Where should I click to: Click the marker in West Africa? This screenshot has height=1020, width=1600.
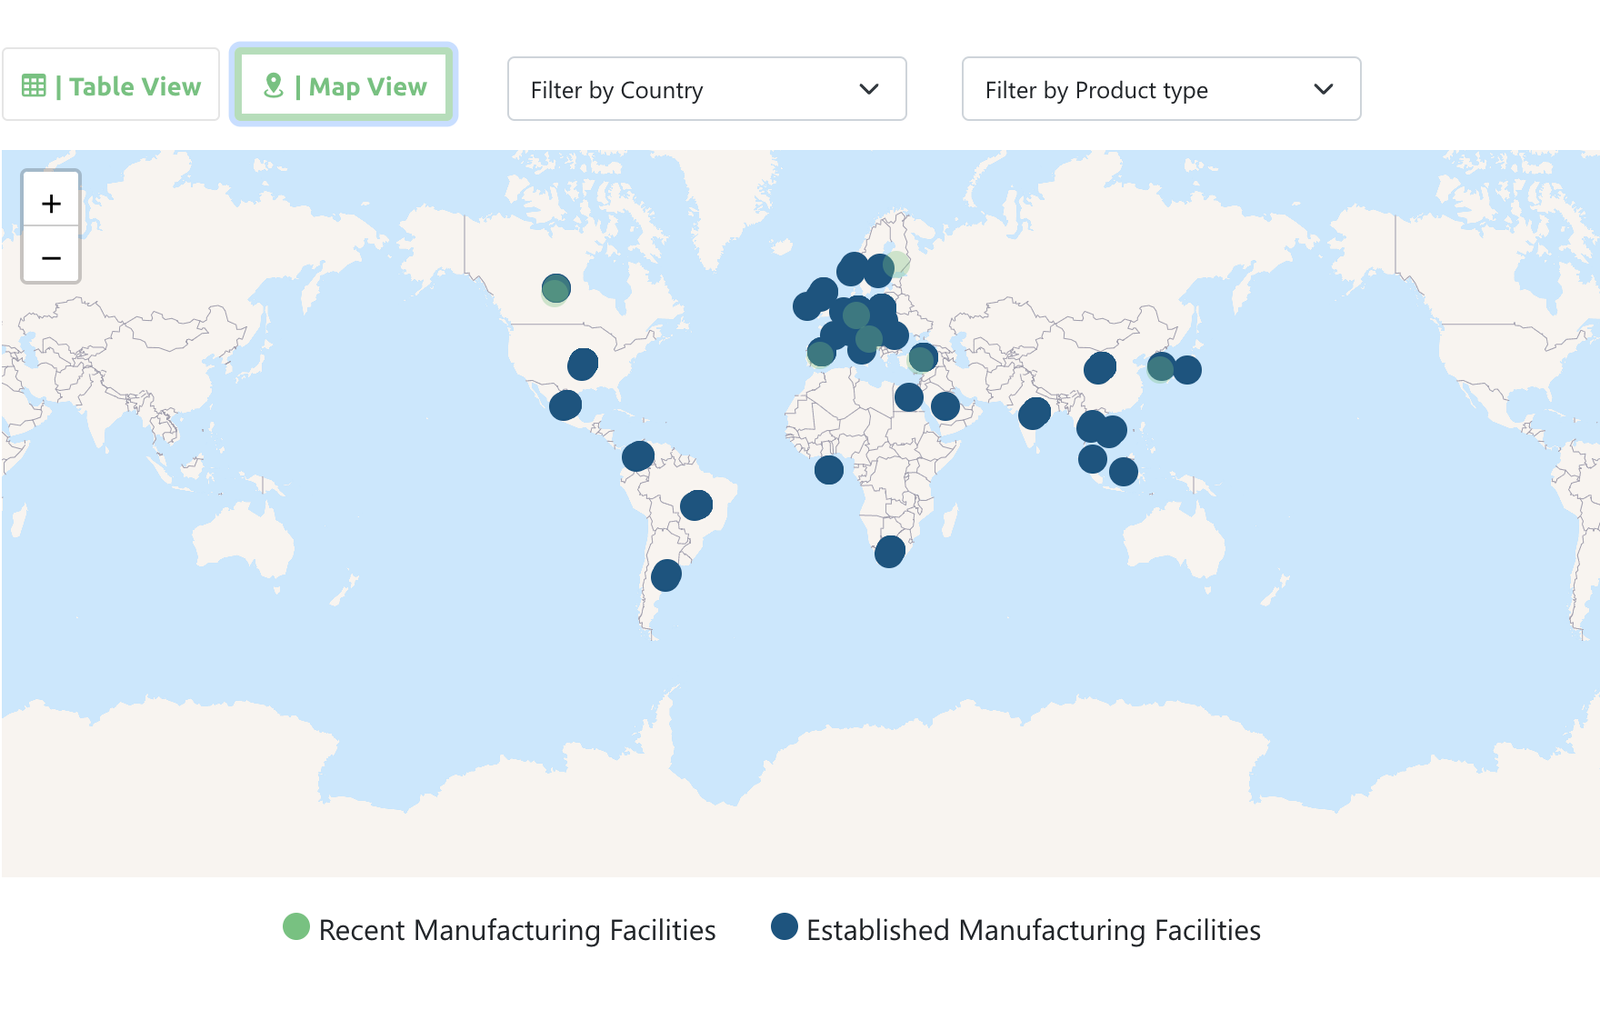829,469
